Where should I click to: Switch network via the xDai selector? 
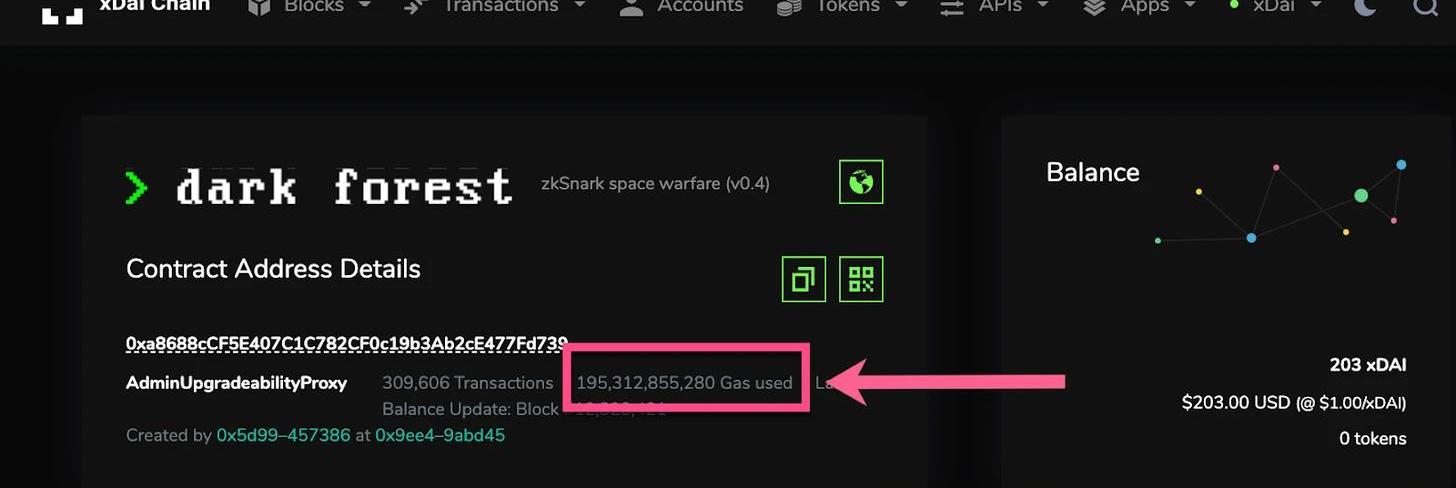tap(1275, 6)
